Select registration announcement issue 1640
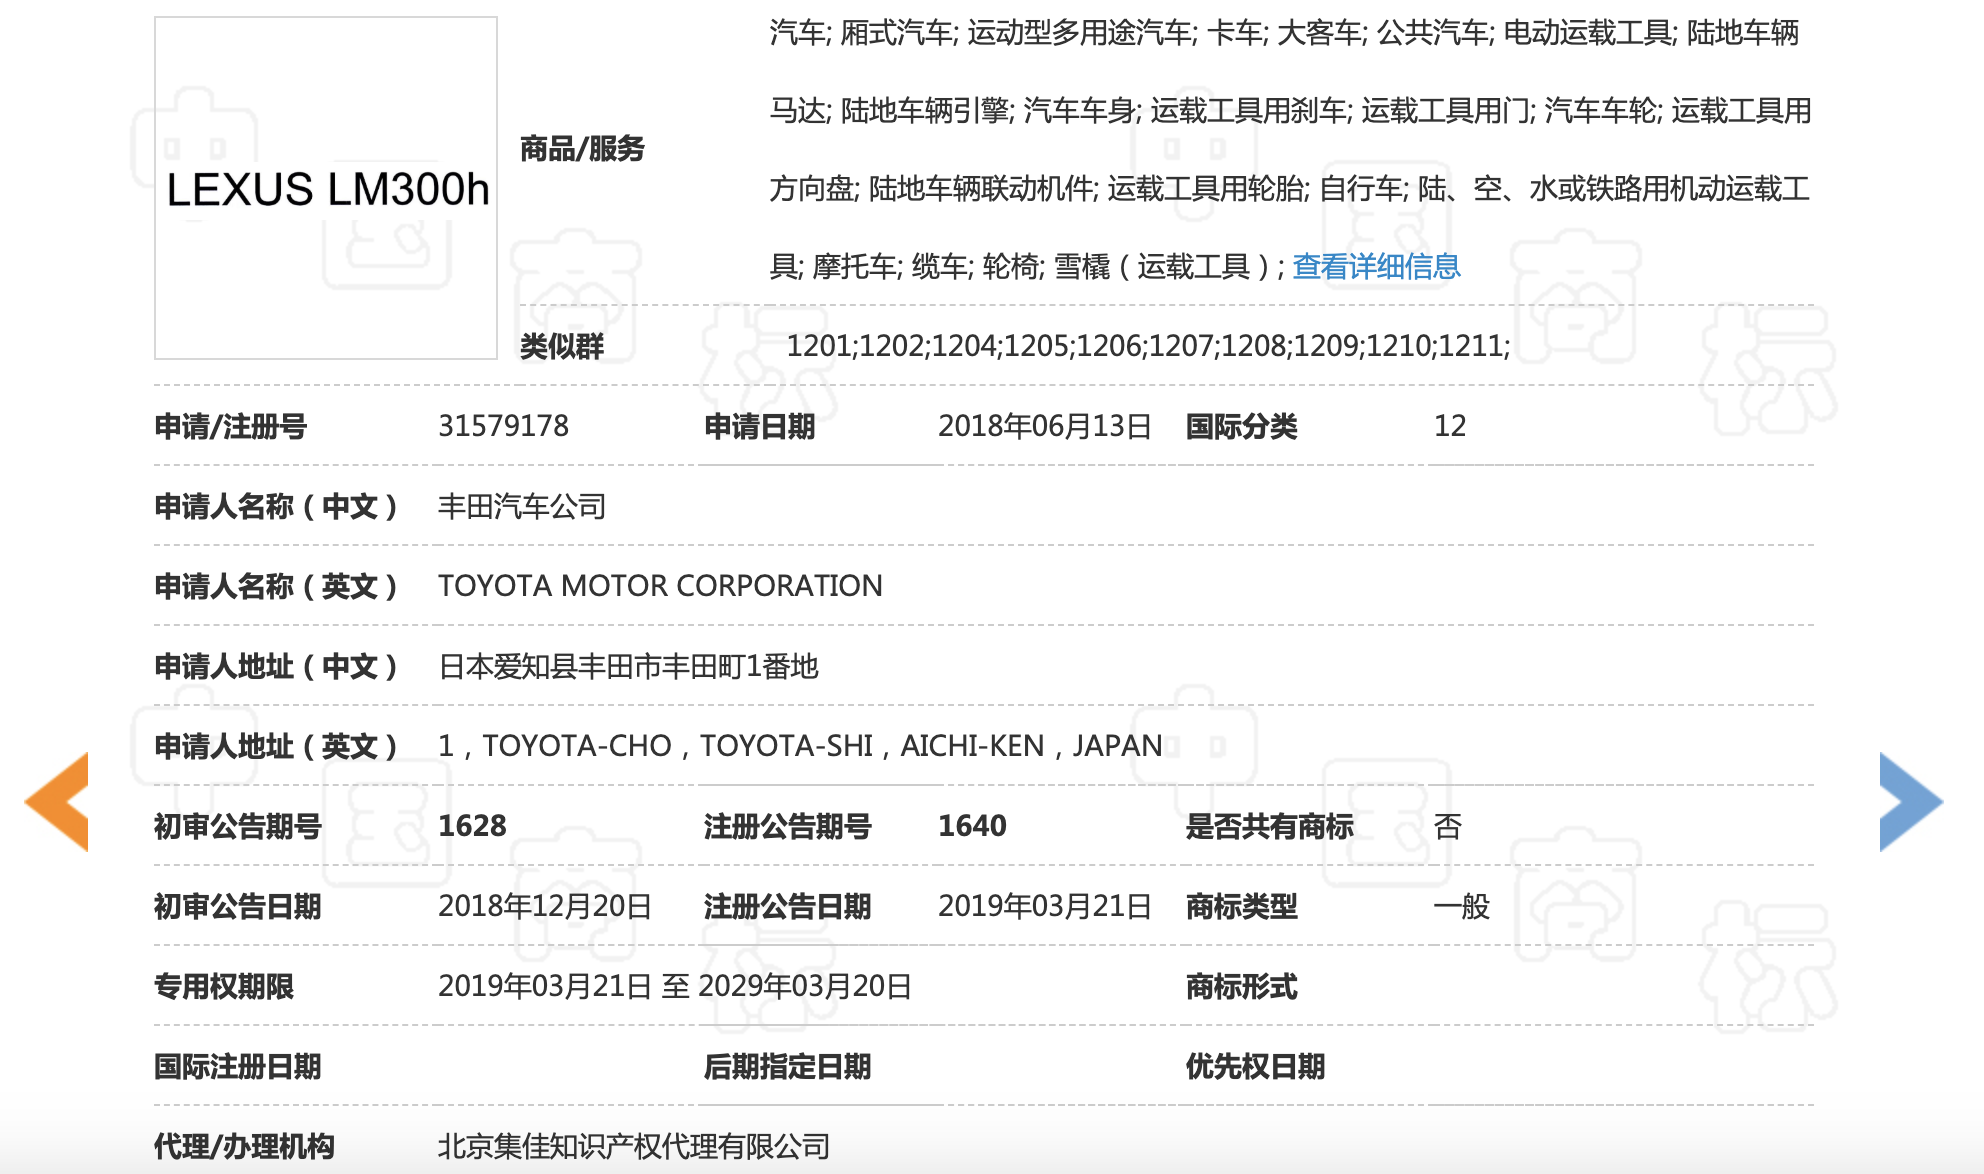1984x1174 pixels. tap(972, 826)
